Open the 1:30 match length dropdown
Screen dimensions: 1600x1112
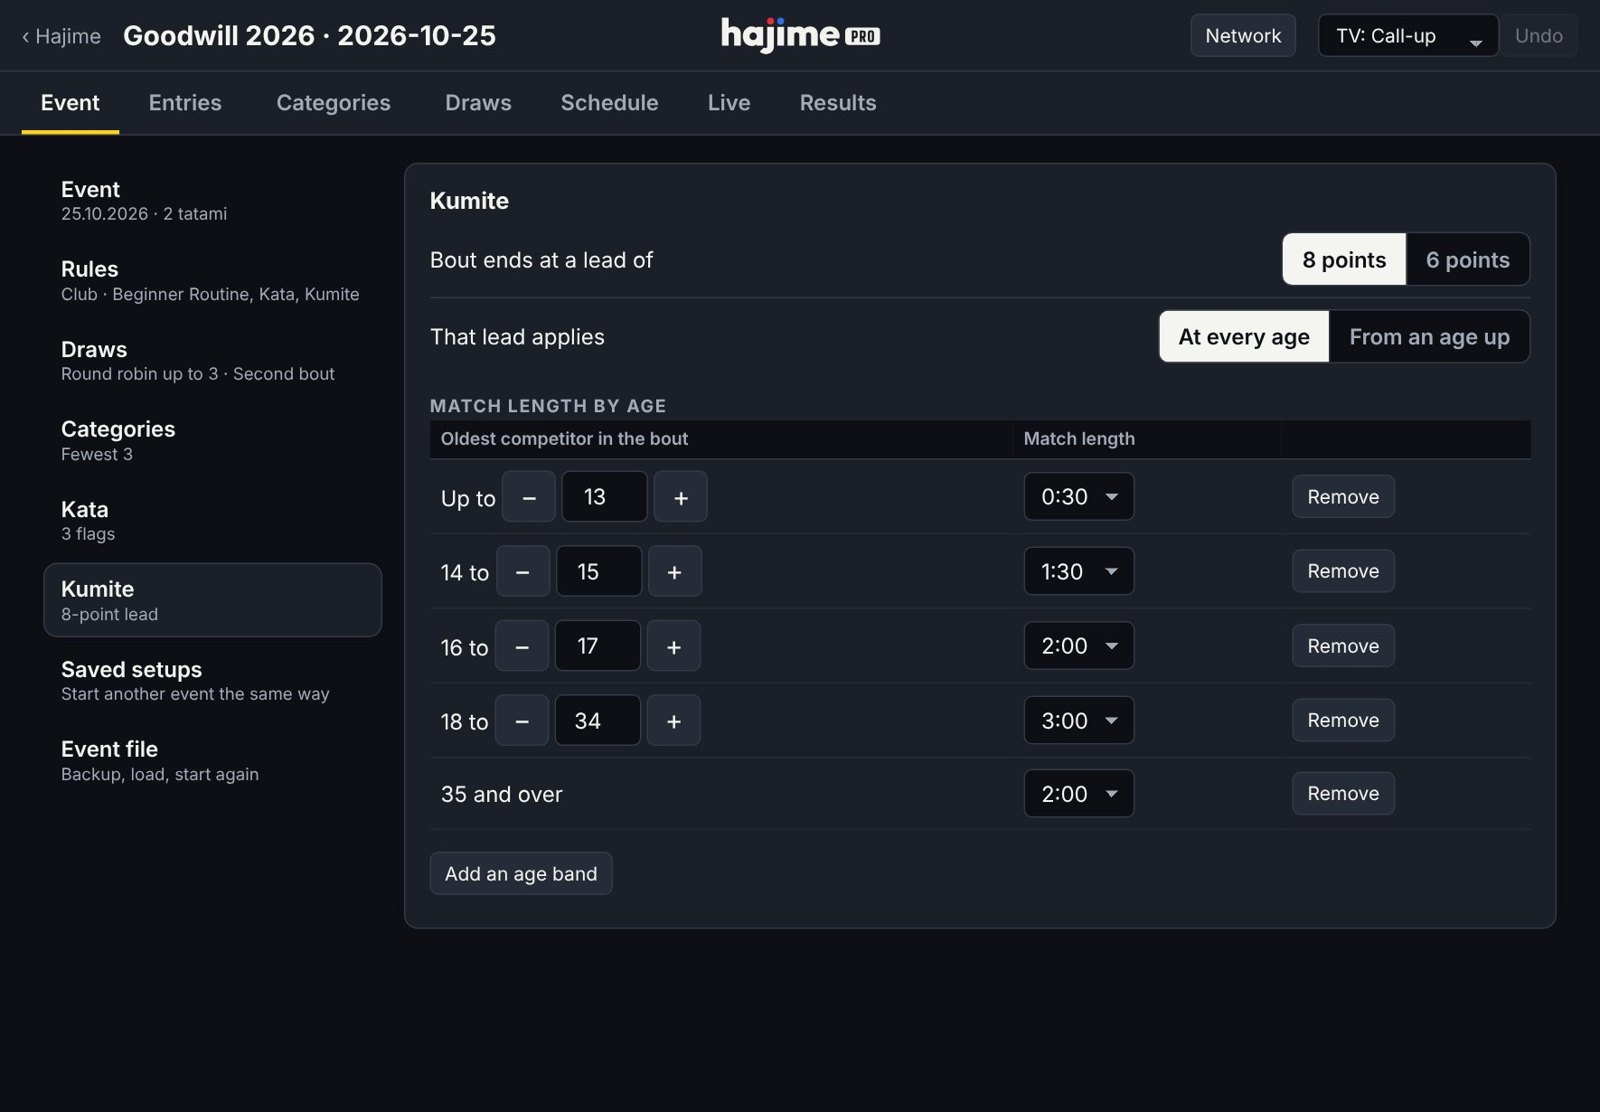coord(1079,571)
